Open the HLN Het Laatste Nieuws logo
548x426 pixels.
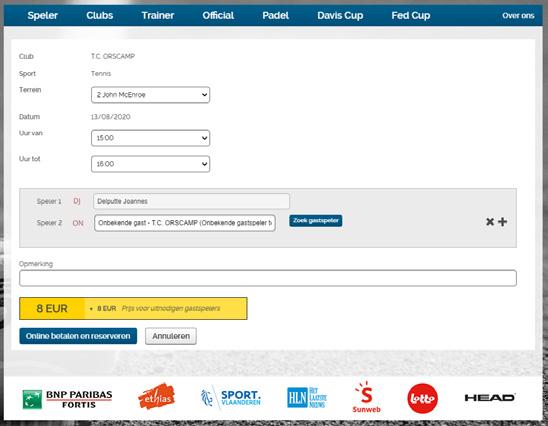coord(307,397)
